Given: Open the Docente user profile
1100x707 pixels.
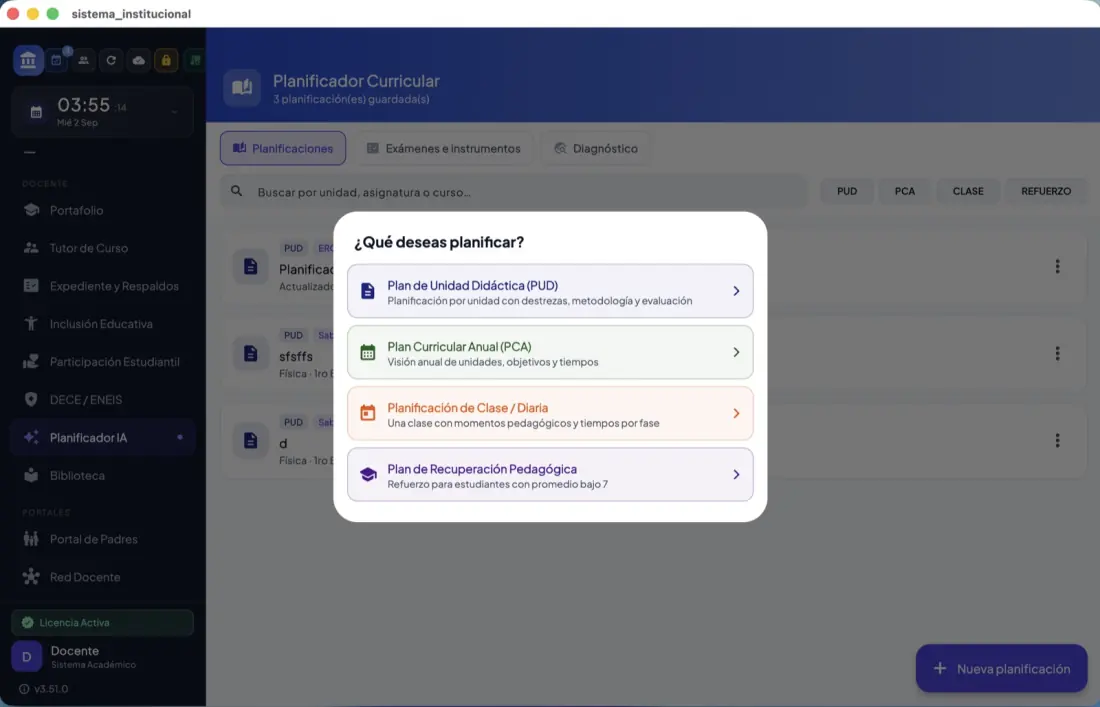Looking at the screenshot, I should [102, 656].
